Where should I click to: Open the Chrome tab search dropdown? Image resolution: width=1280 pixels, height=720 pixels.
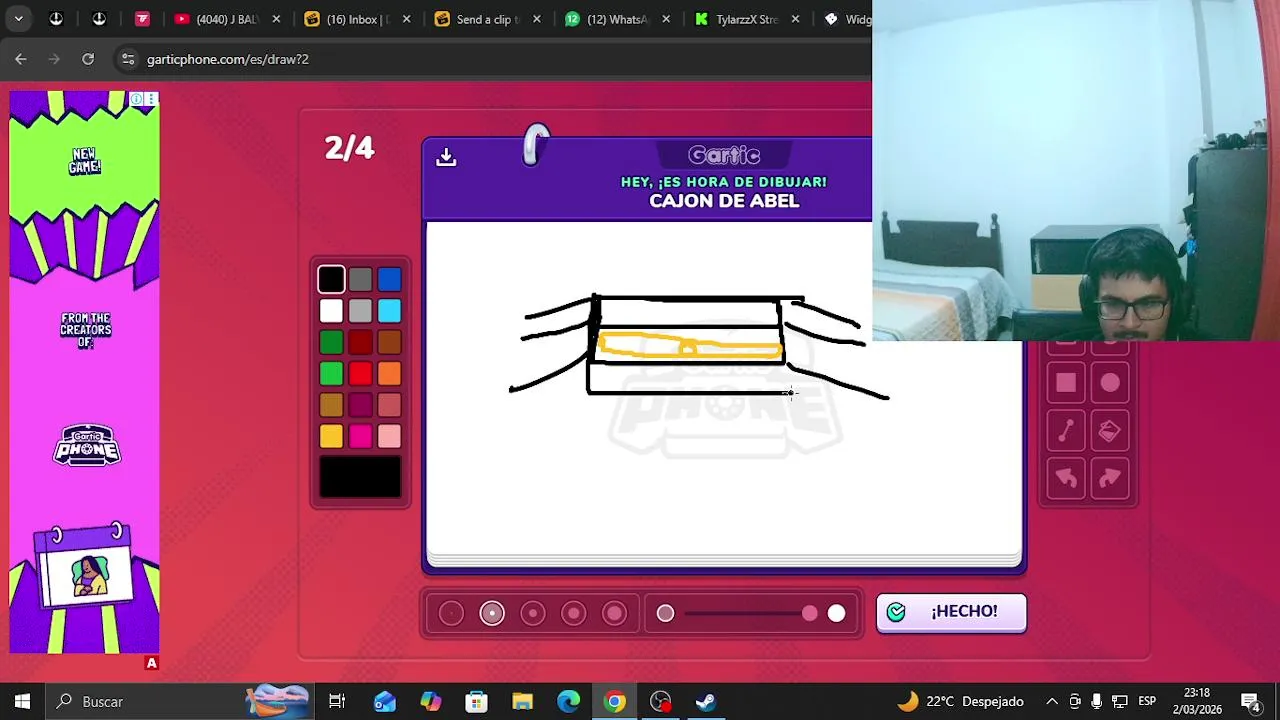[x=18, y=19]
